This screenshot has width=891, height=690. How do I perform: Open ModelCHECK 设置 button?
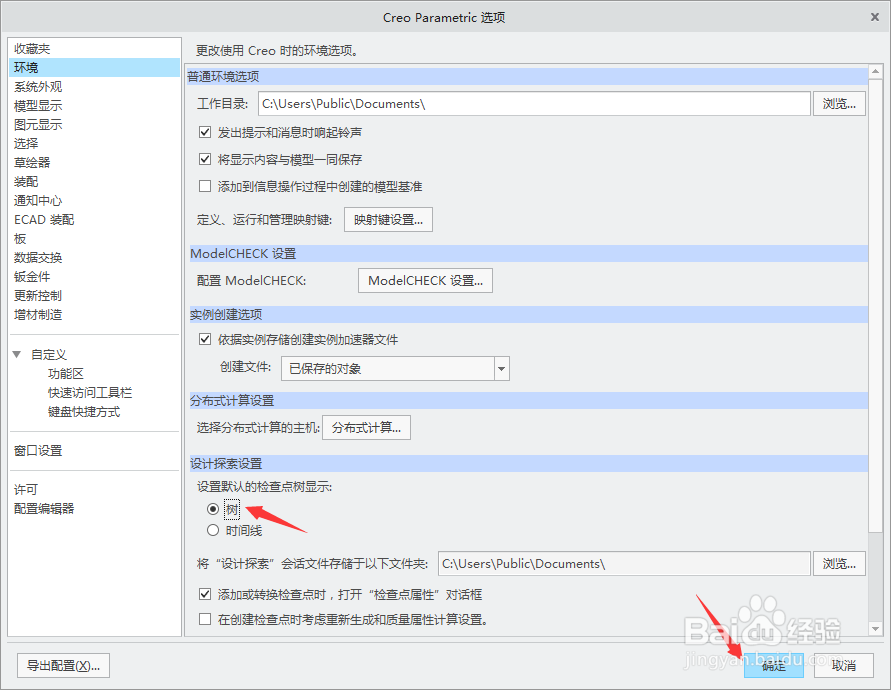[x=425, y=281]
